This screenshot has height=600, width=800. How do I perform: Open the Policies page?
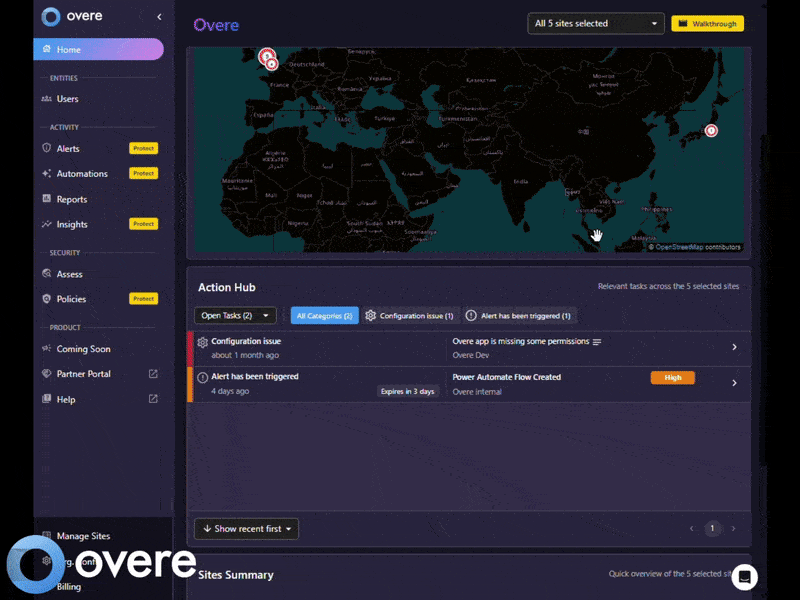71,299
